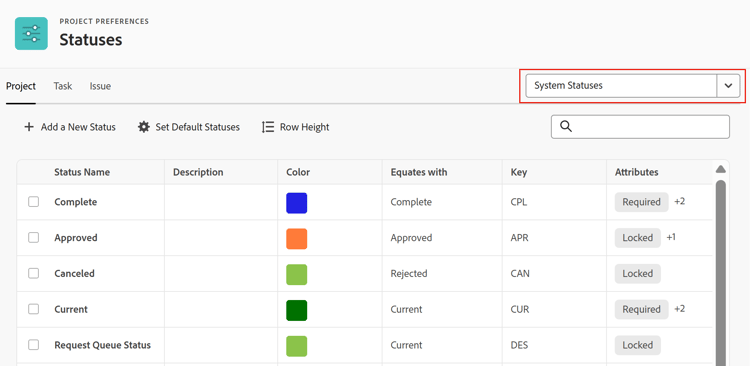750x366 pixels.
Task: Click the Complete status name
Action: pyautogui.click(x=76, y=202)
